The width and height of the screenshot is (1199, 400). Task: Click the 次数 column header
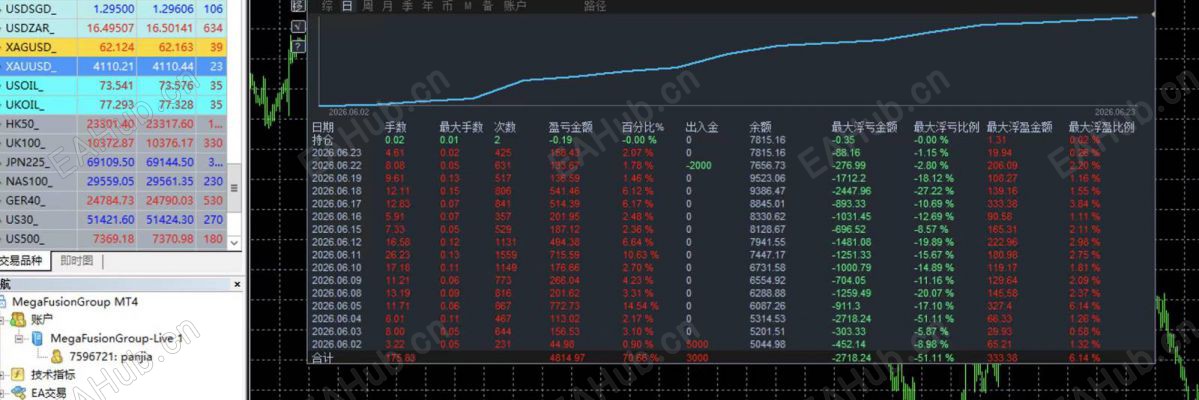click(x=505, y=128)
